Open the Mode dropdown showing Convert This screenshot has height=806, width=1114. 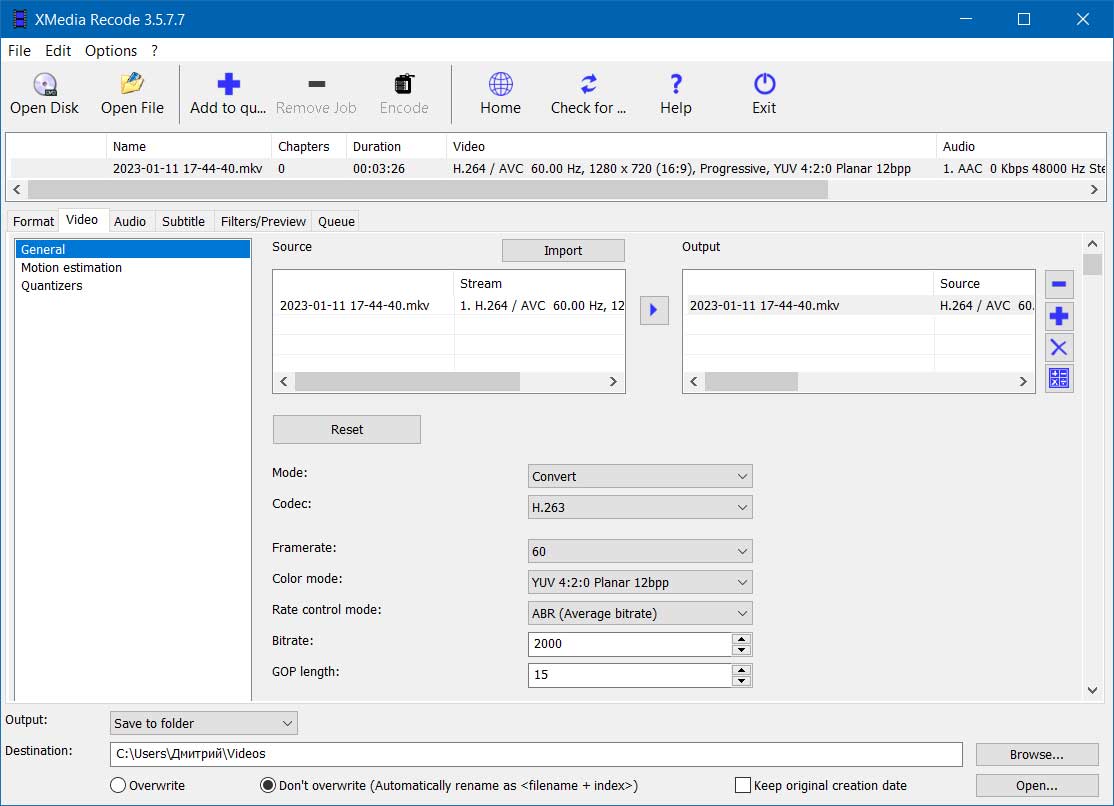[x=639, y=476]
